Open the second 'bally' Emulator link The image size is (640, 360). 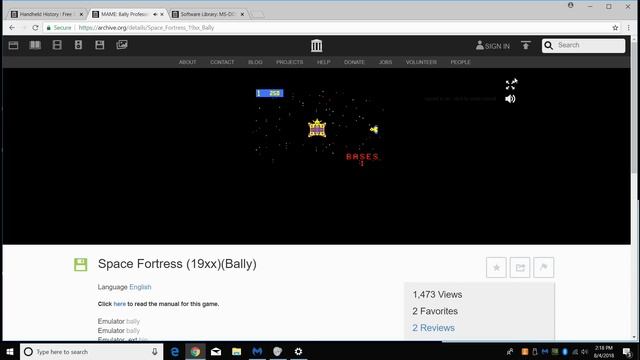133,331
